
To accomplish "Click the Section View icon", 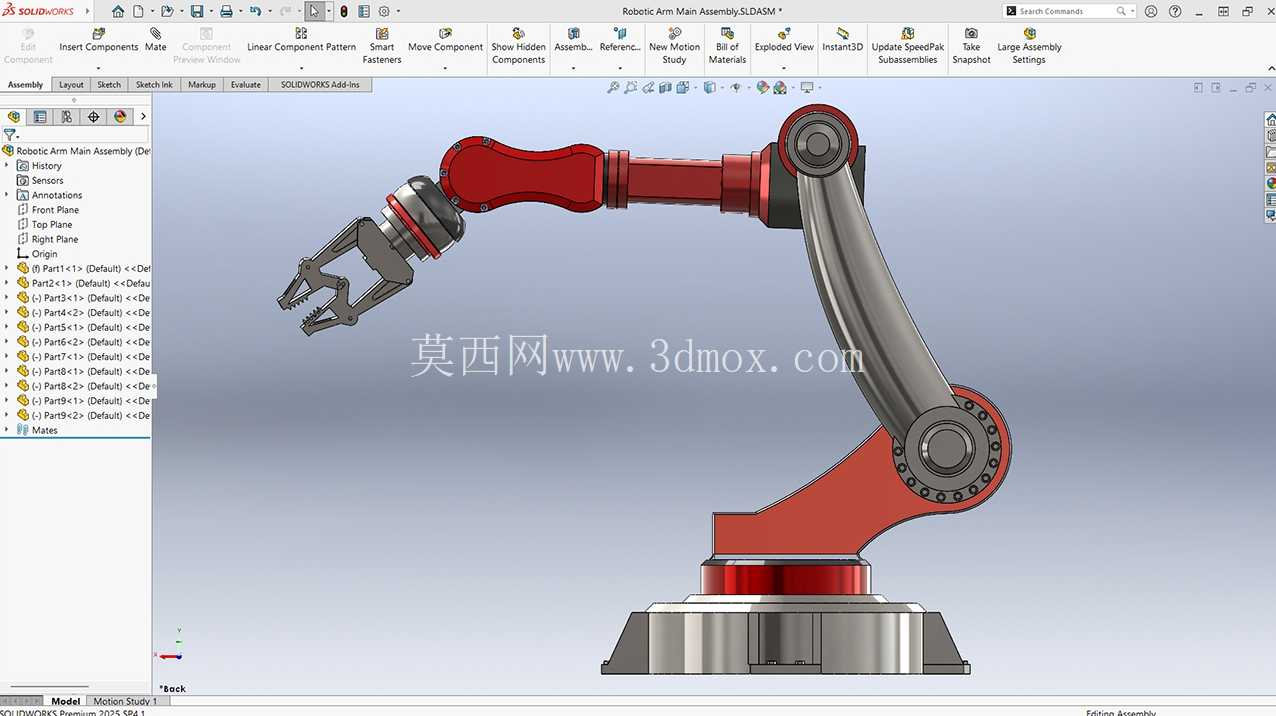I will (666, 88).
